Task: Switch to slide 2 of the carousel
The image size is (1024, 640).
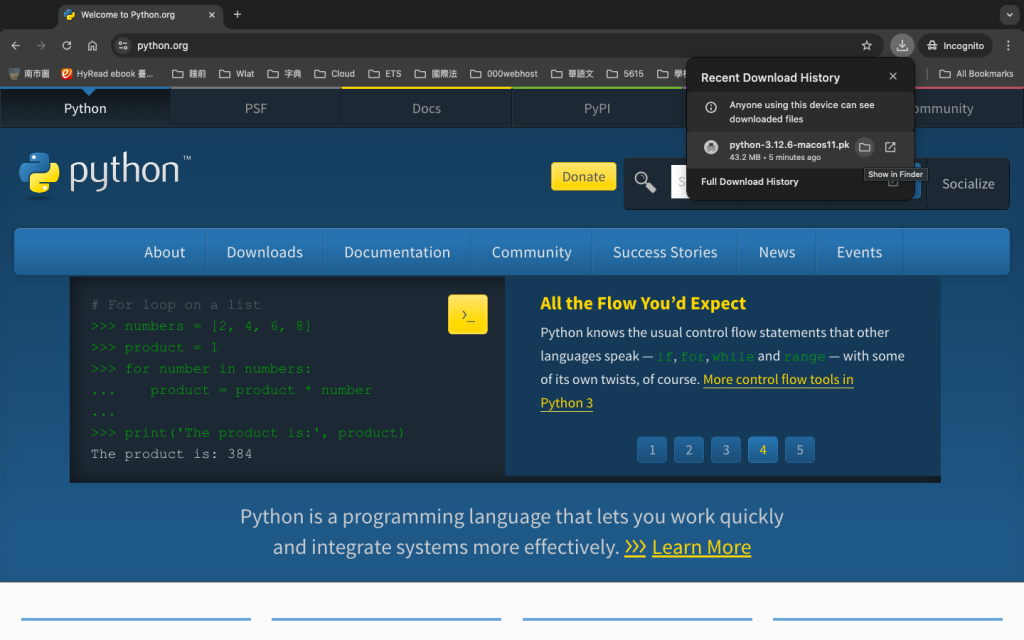Action: 689,450
